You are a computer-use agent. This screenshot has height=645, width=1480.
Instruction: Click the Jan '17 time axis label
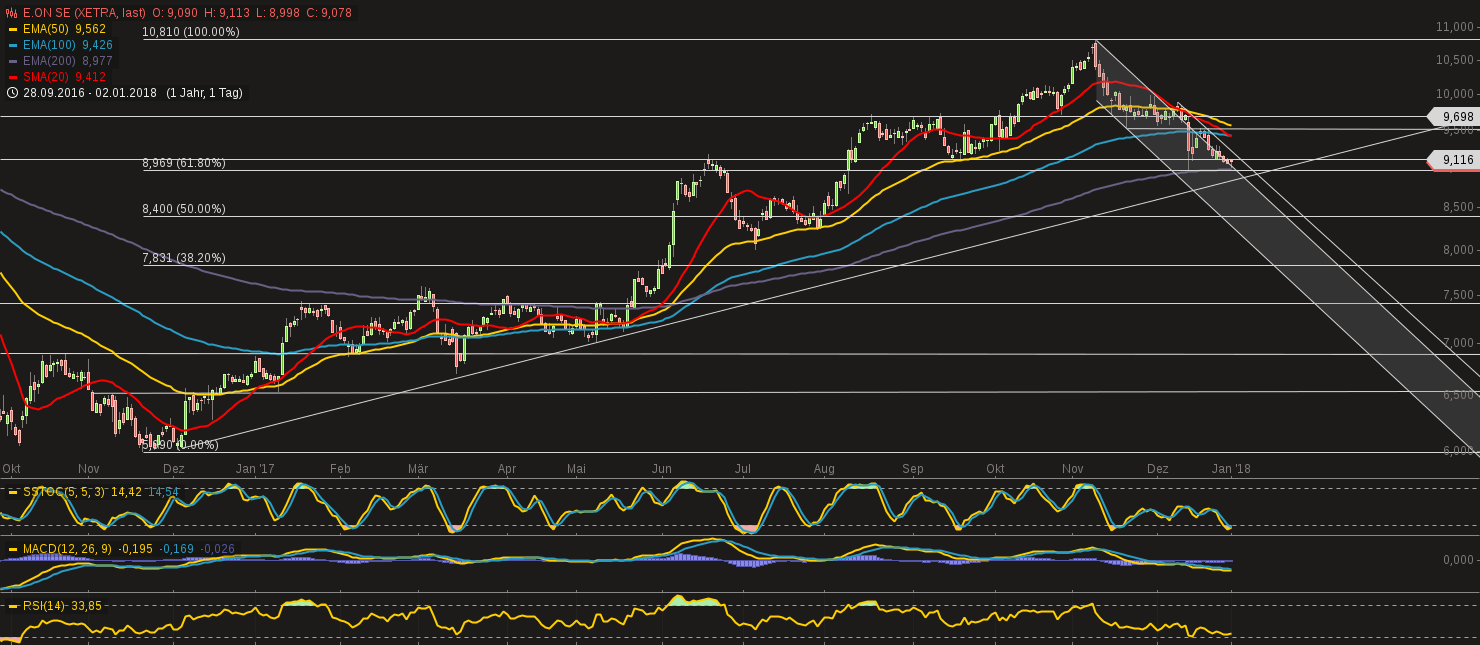(x=255, y=468)
